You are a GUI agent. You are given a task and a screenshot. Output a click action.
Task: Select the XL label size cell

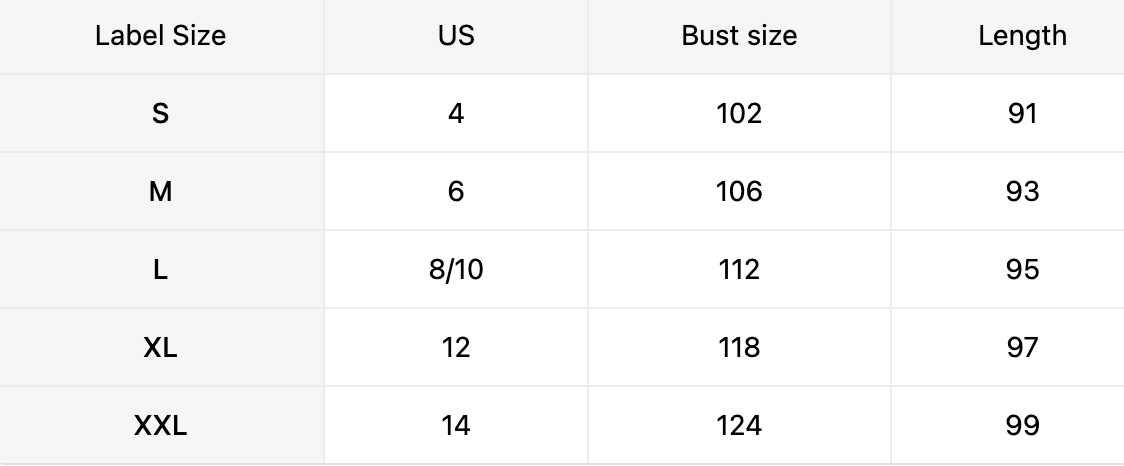pos(161,348)
